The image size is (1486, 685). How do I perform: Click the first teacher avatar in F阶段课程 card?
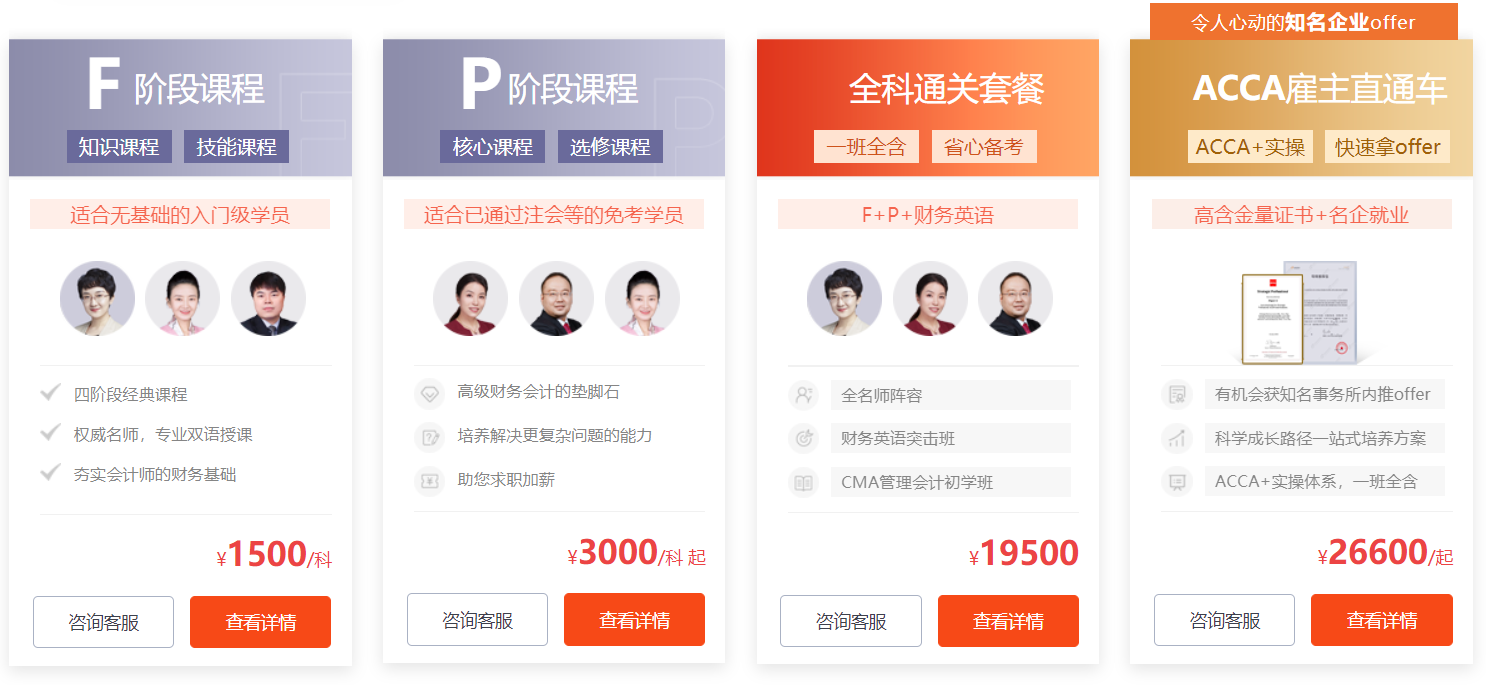point(97,298)
